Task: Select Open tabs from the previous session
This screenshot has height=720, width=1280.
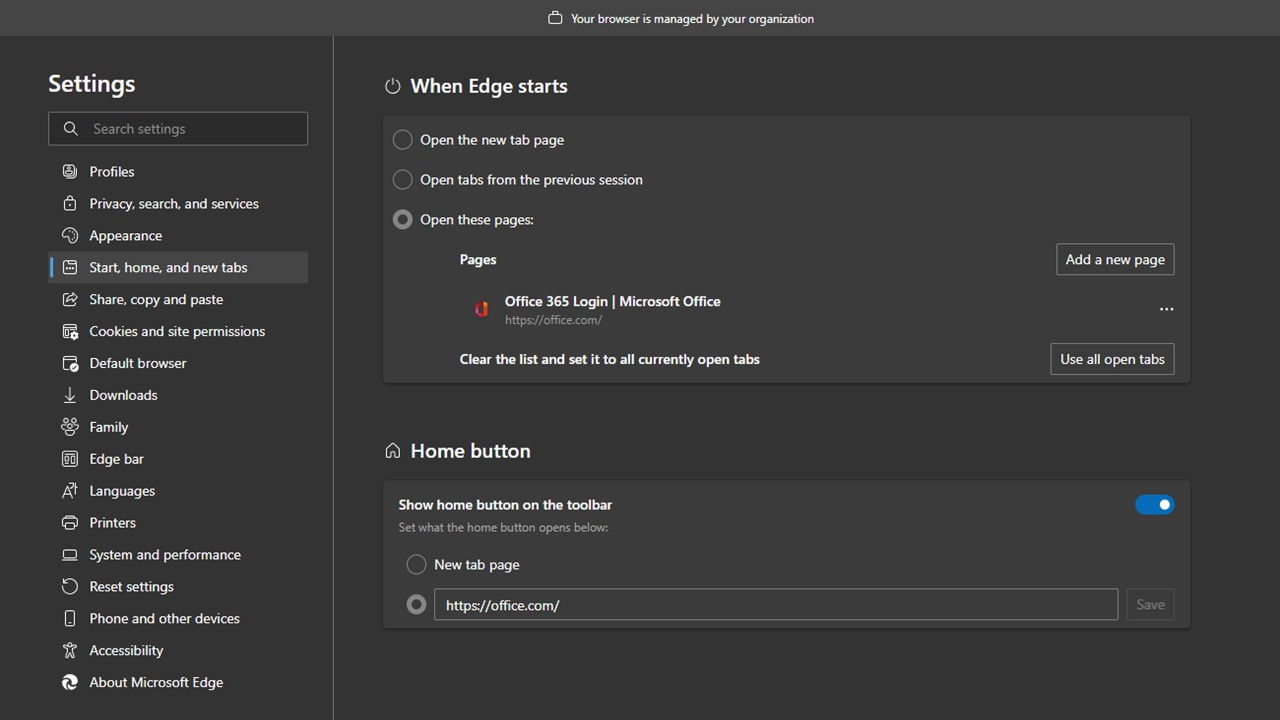Action: click(x=403, y=180)
